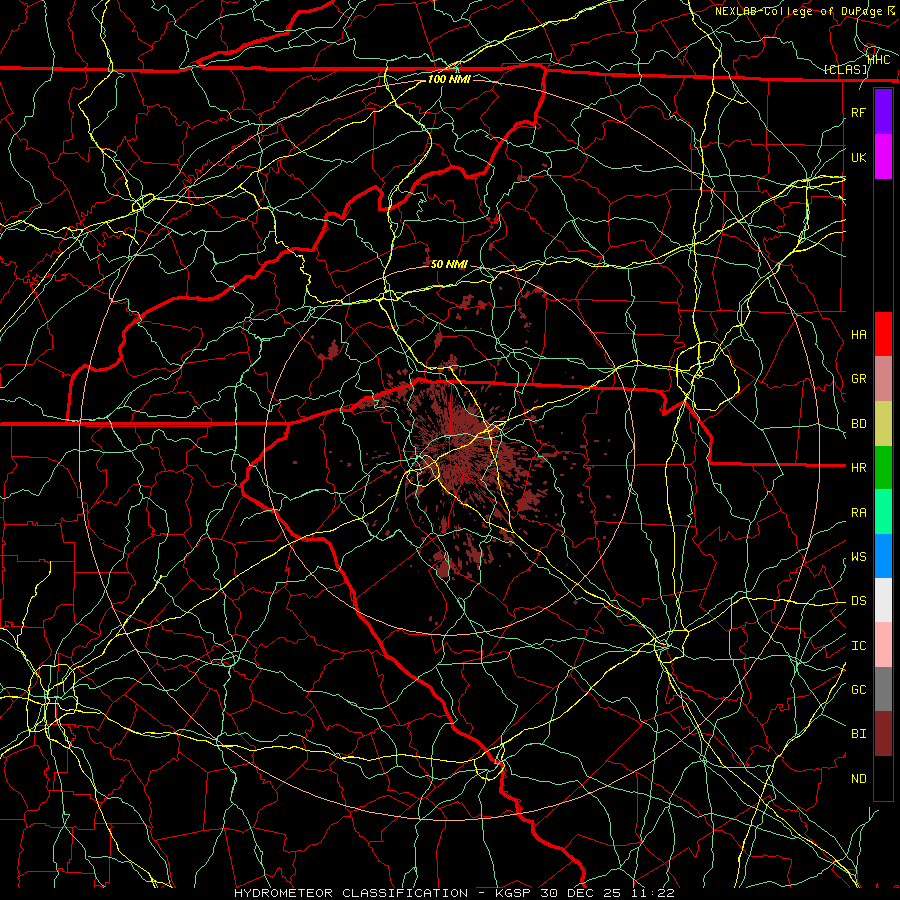900x900 pixels.
Task: Click the "BI" legend label
Action: pos(858,734)
